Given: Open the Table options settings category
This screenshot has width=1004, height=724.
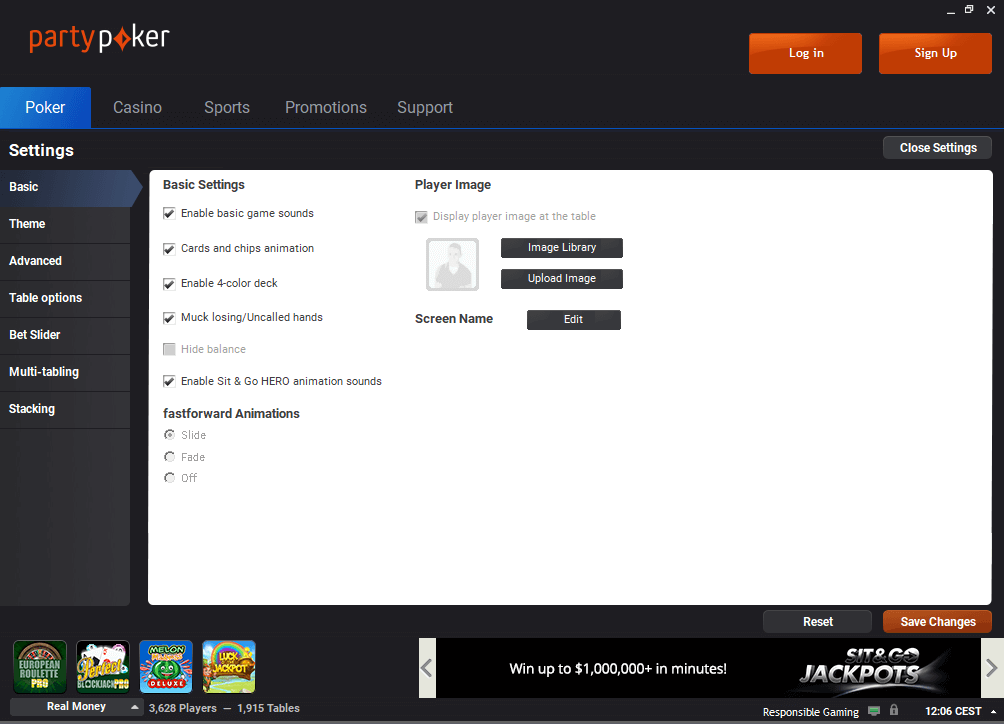Looking at the screenshot, I should 65,298.
